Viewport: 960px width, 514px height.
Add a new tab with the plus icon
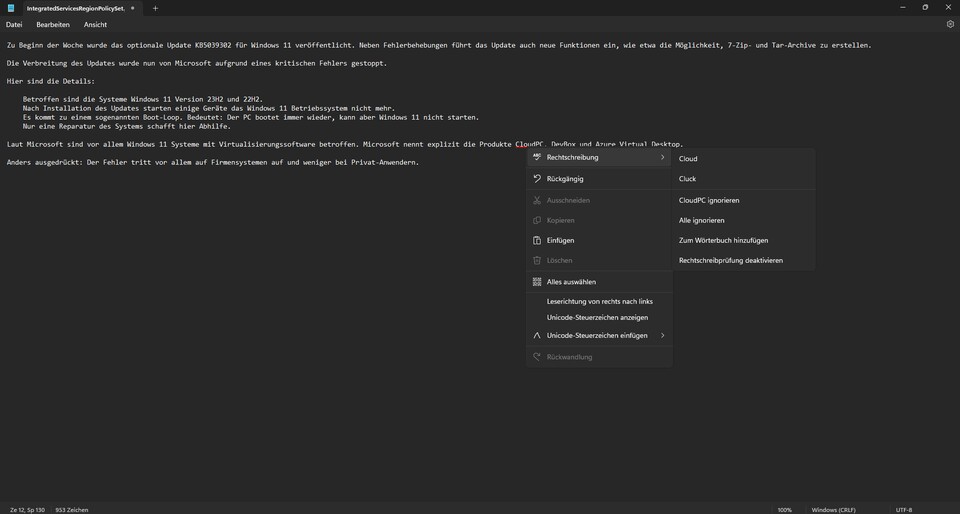(x=155, y=8)
